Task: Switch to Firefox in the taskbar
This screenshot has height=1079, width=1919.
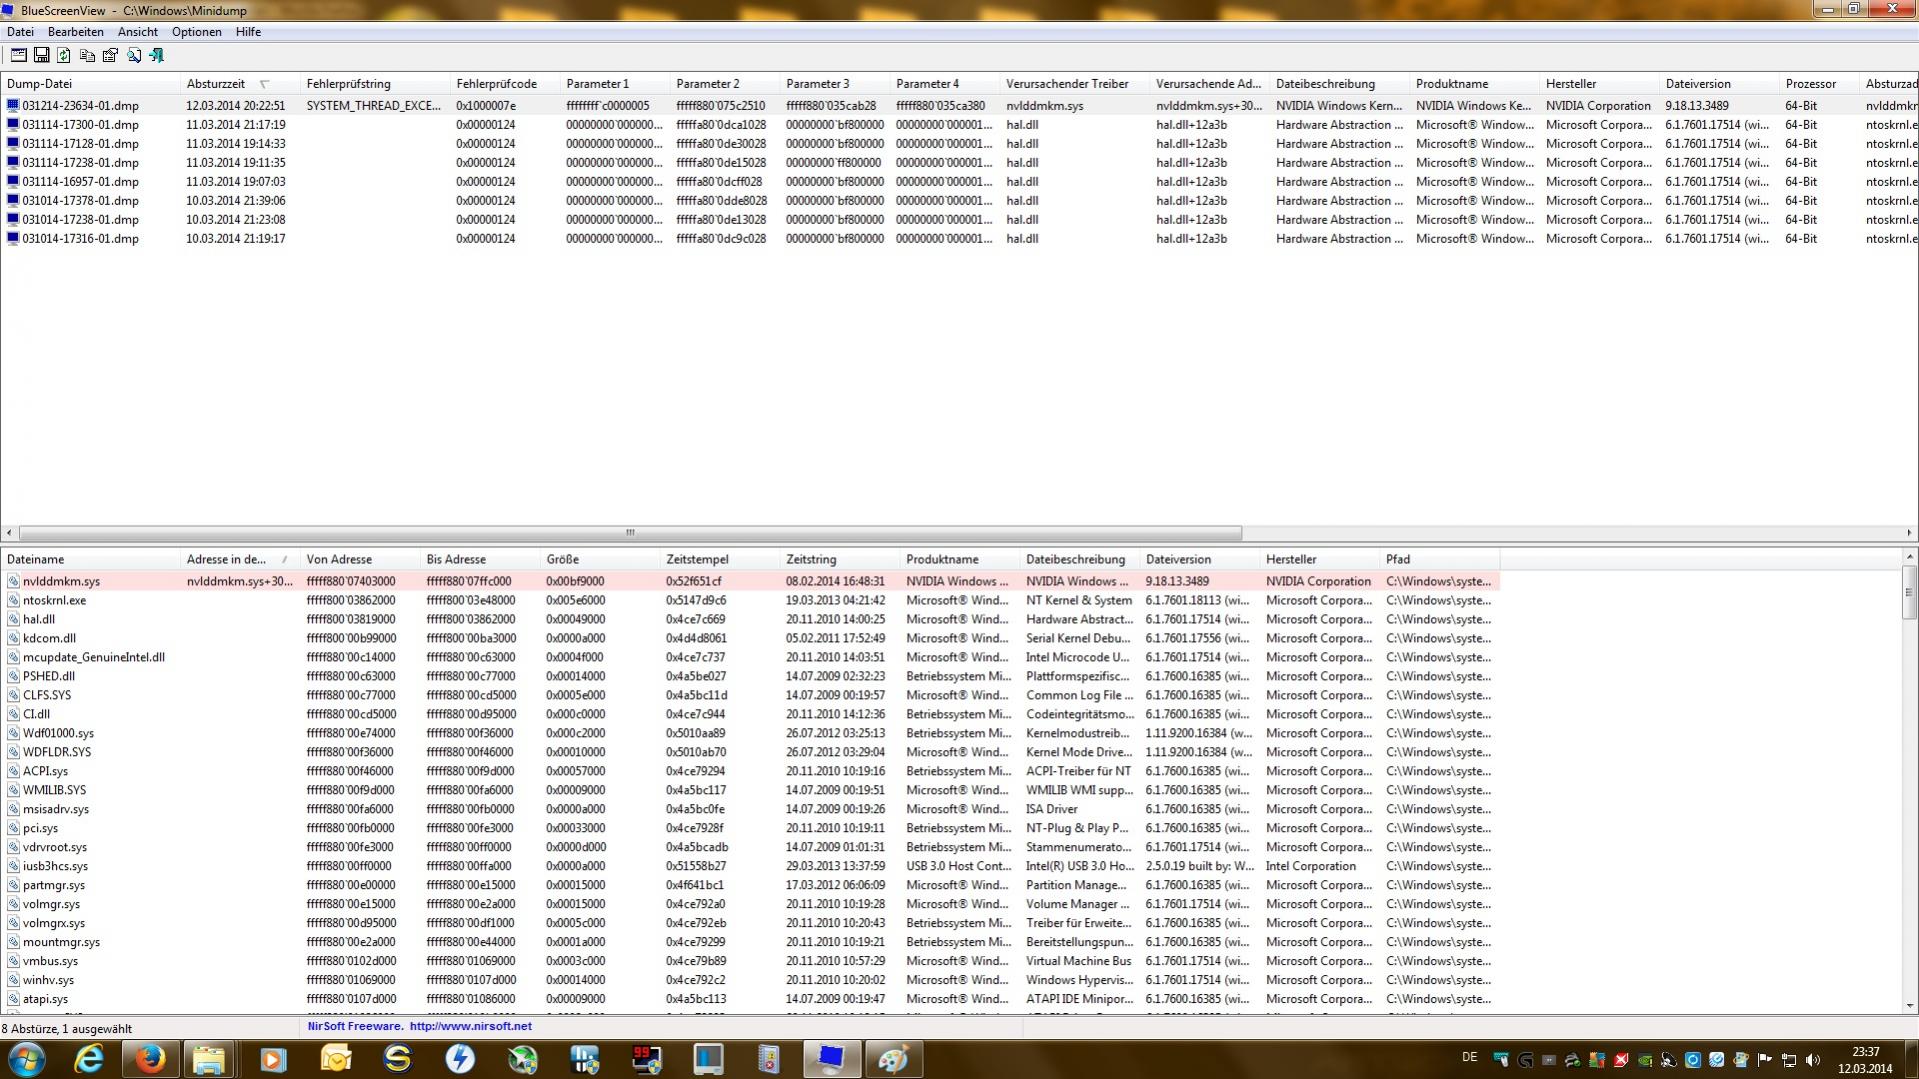Action: tap(150, 1059)
